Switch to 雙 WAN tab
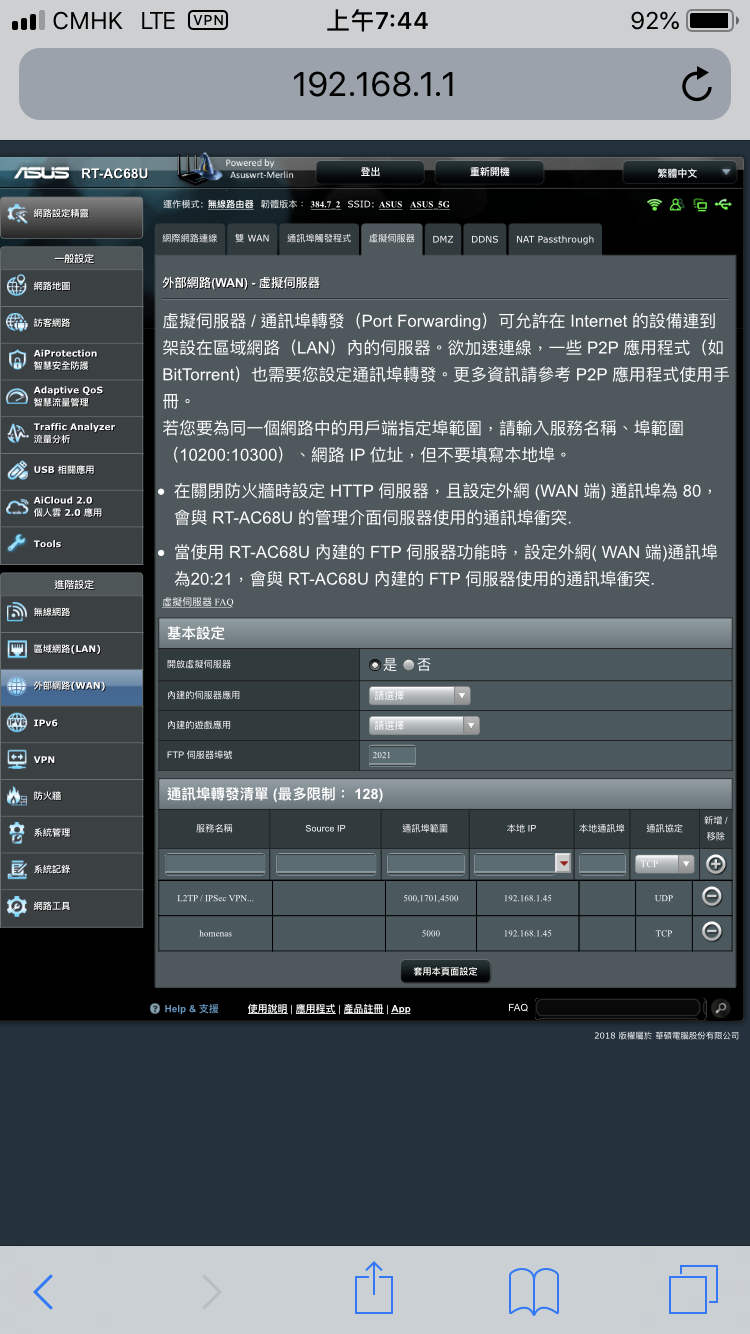 252,239
